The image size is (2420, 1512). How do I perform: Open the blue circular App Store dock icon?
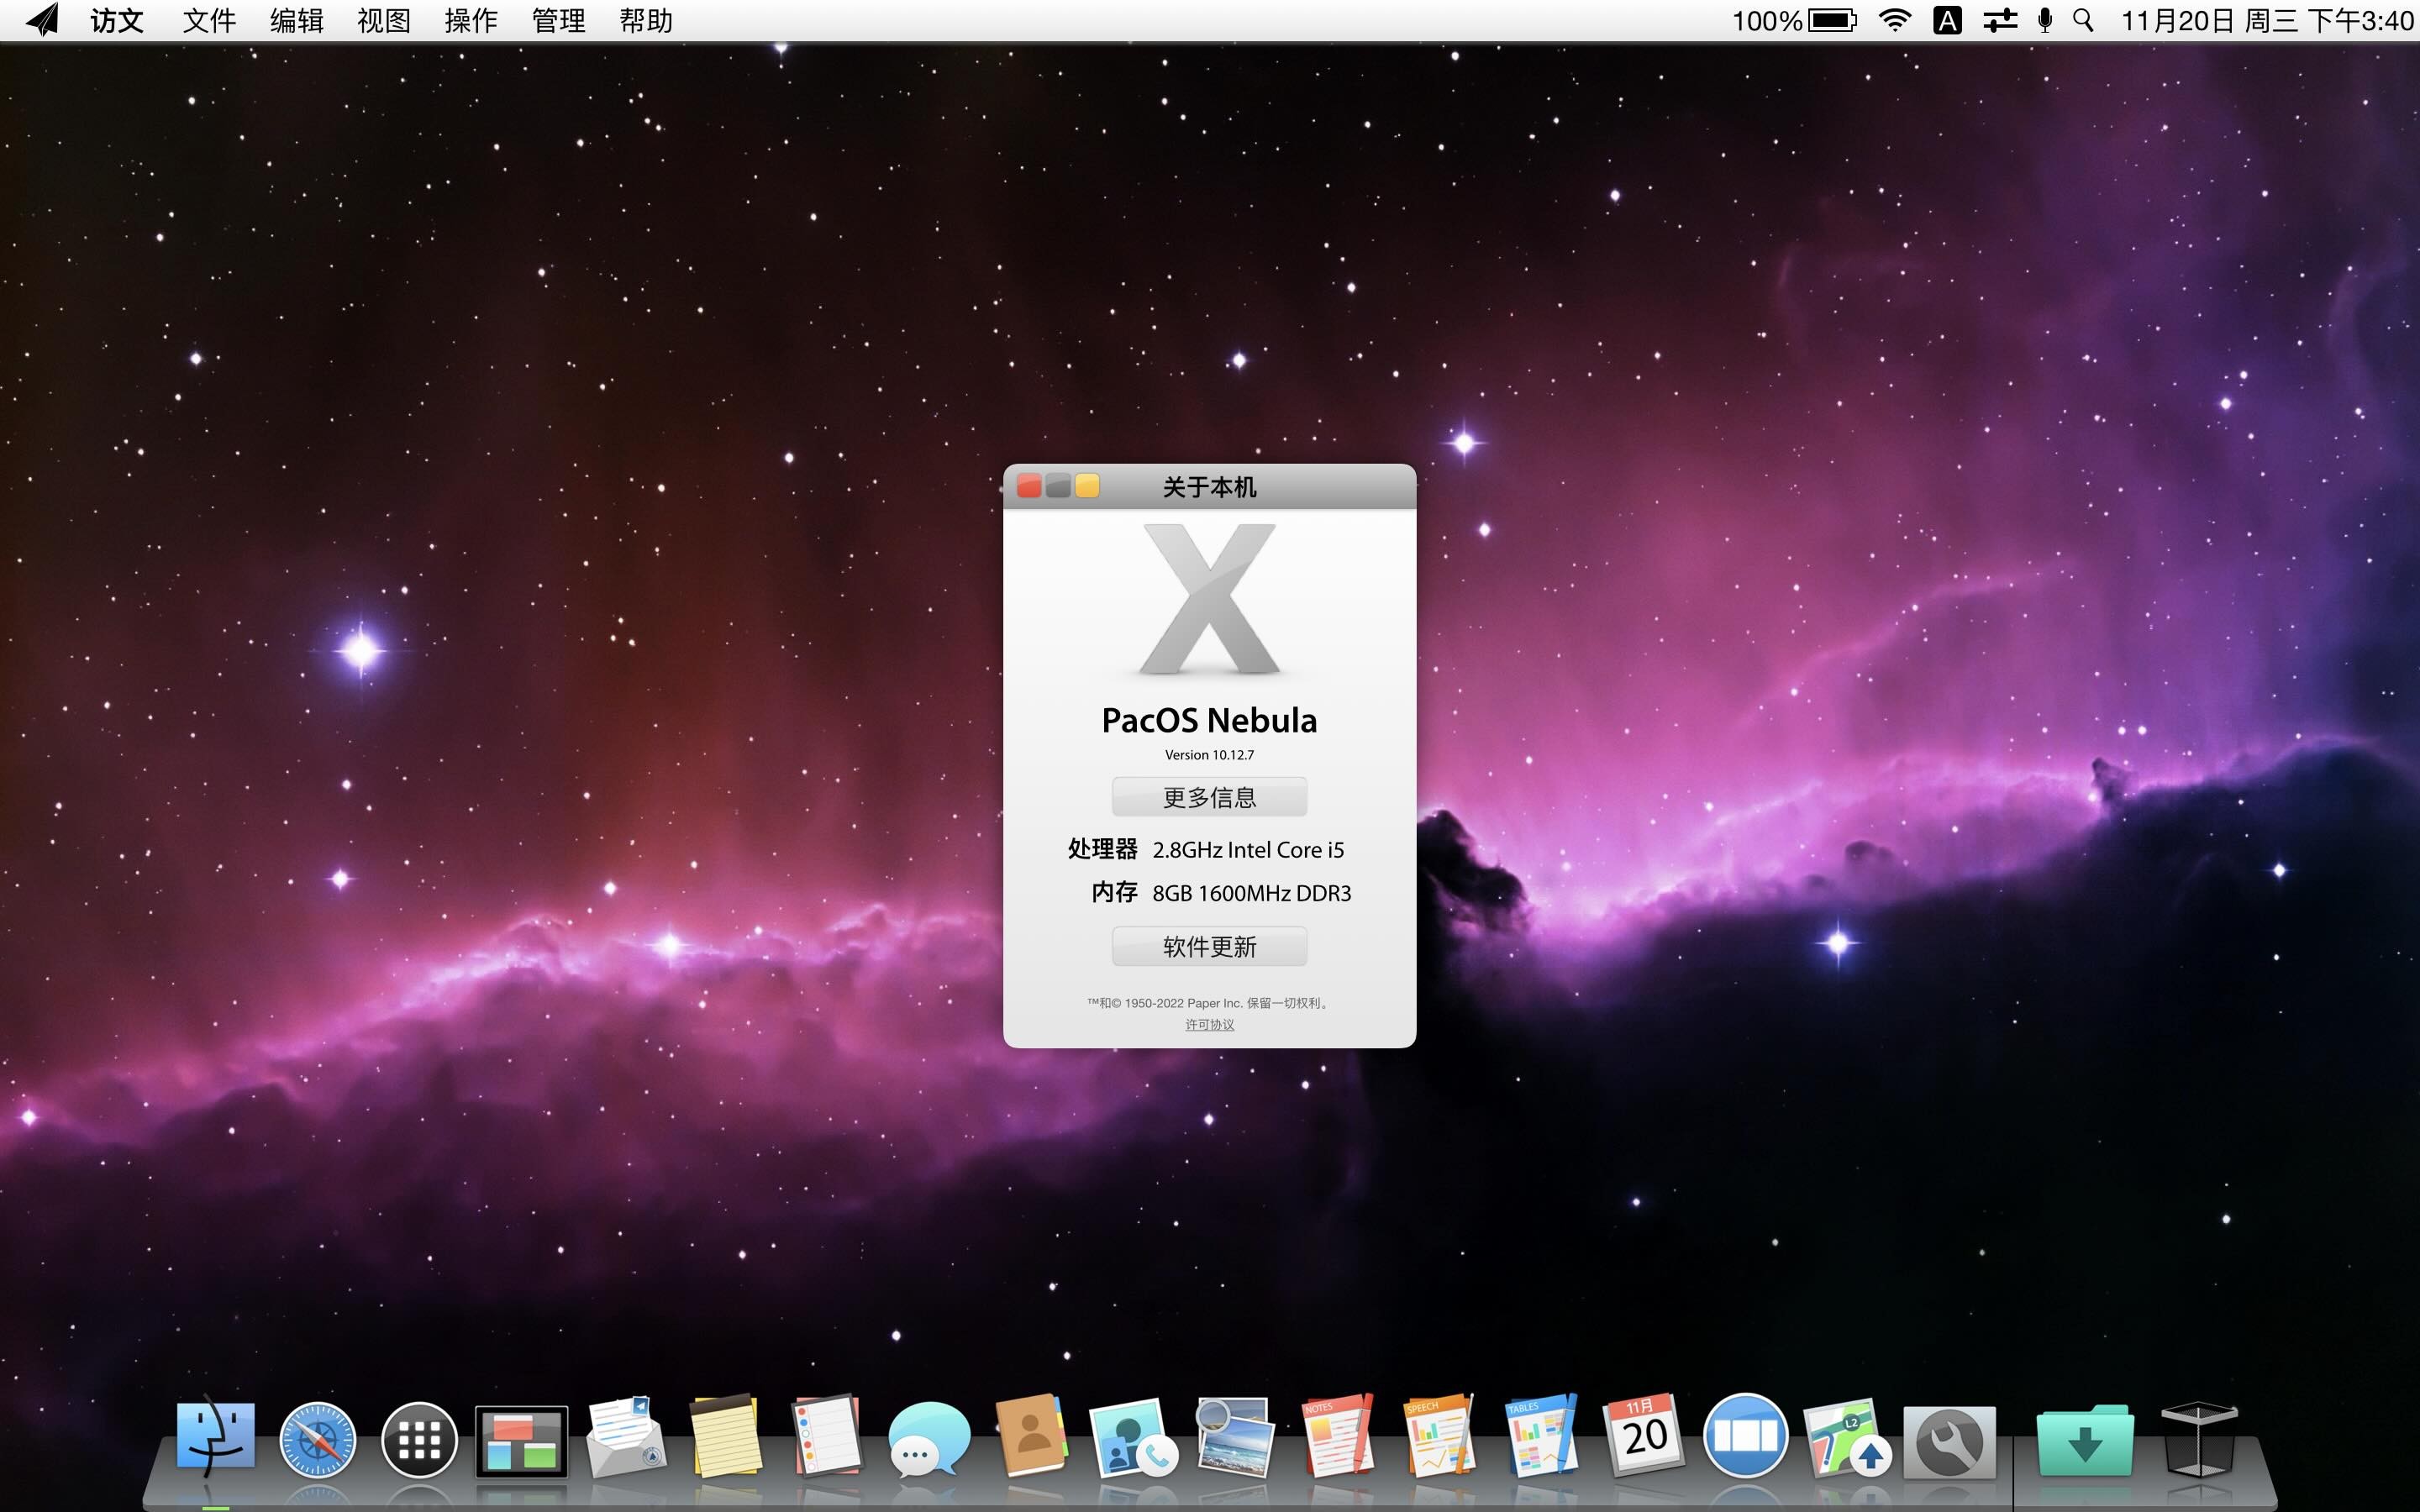click(x=1745, y=1436)
